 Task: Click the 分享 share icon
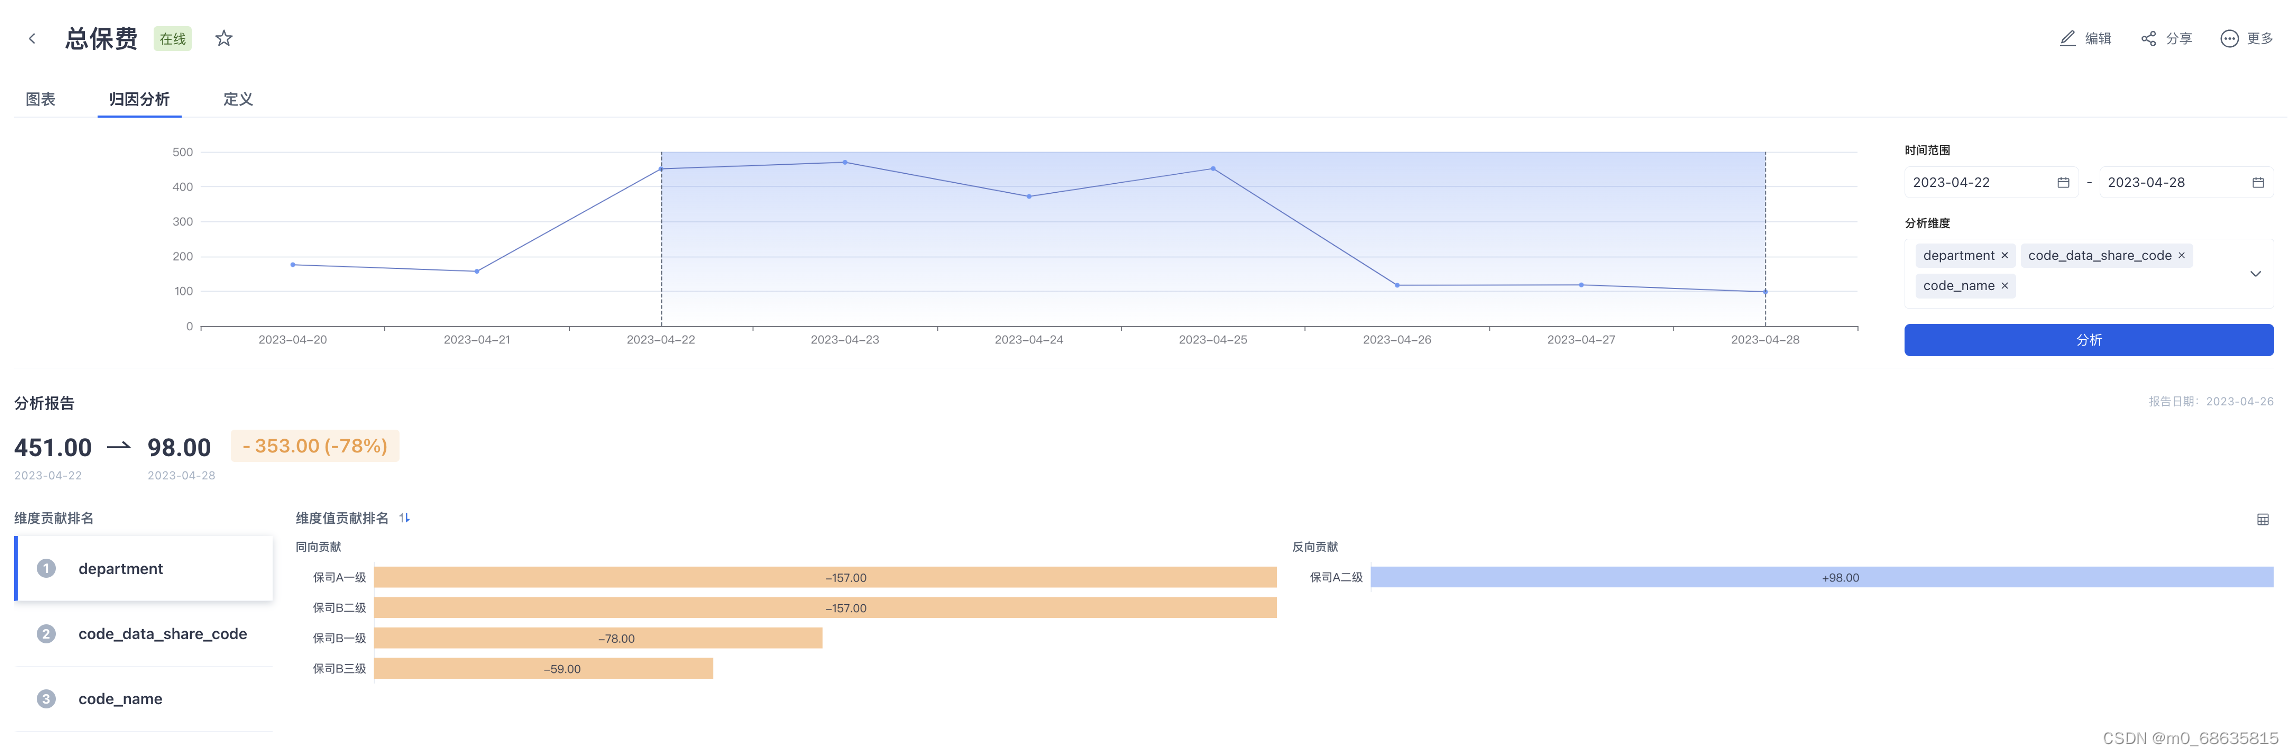click(2148, 38)
